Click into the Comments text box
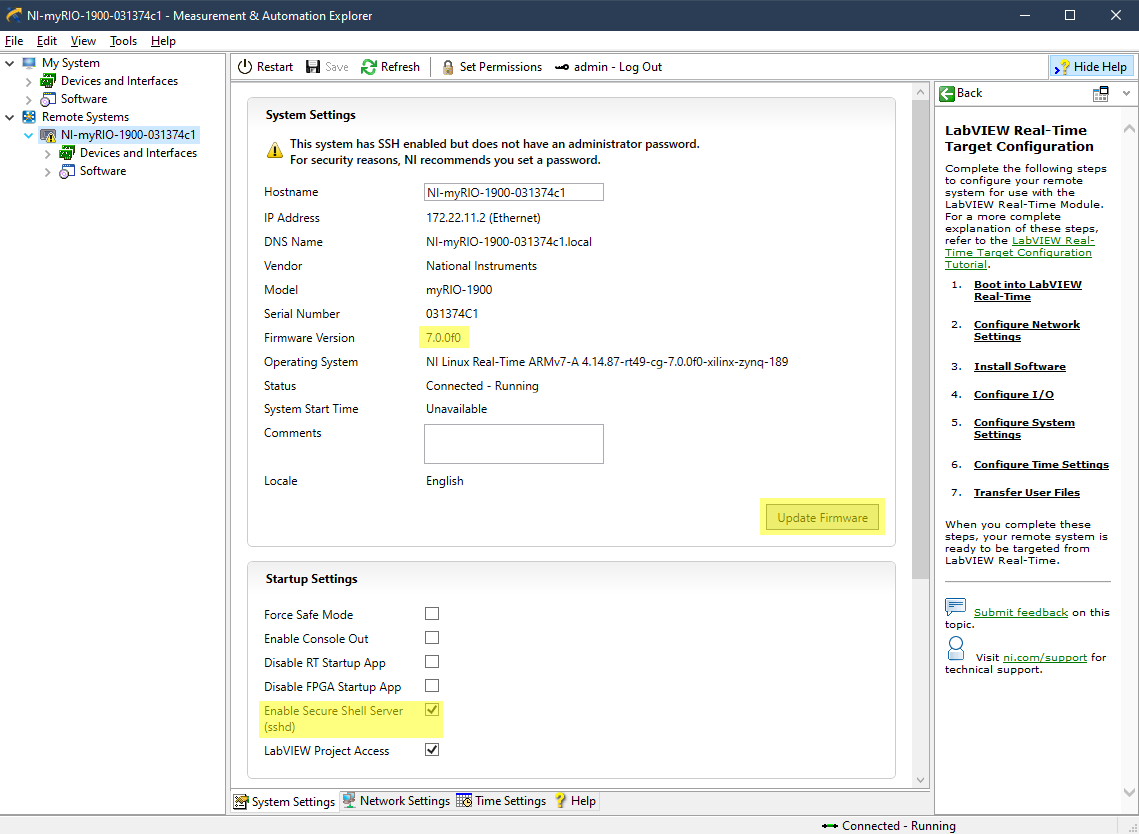This screenshot has width=1139, height=834. coord(514,444)
